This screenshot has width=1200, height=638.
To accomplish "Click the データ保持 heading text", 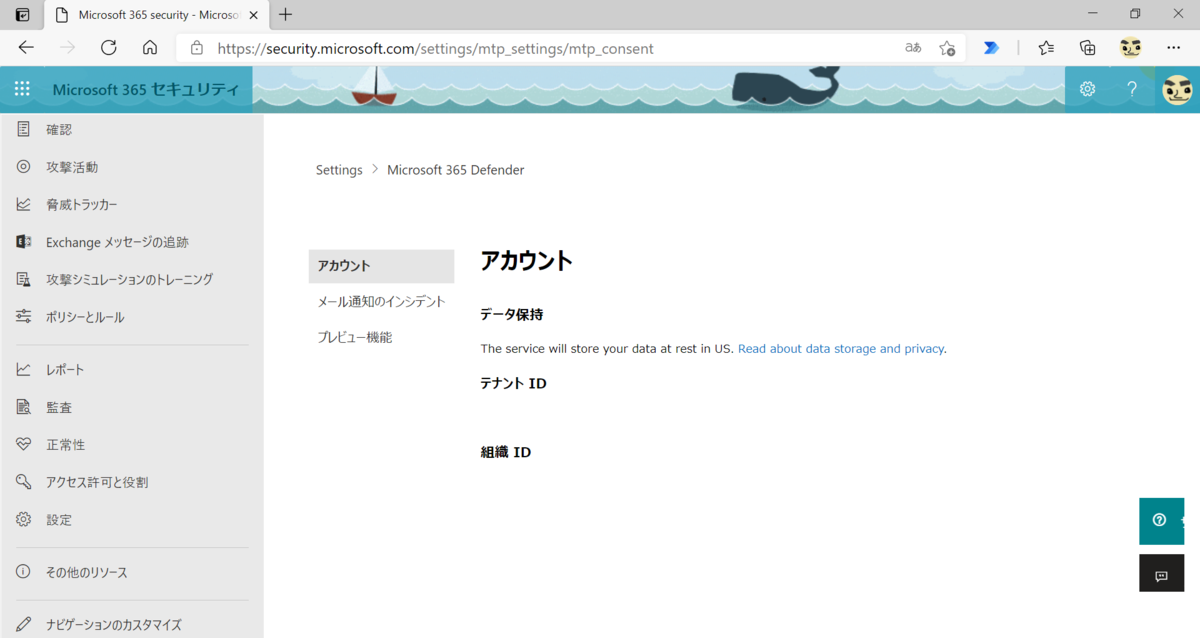I will 512,314.
